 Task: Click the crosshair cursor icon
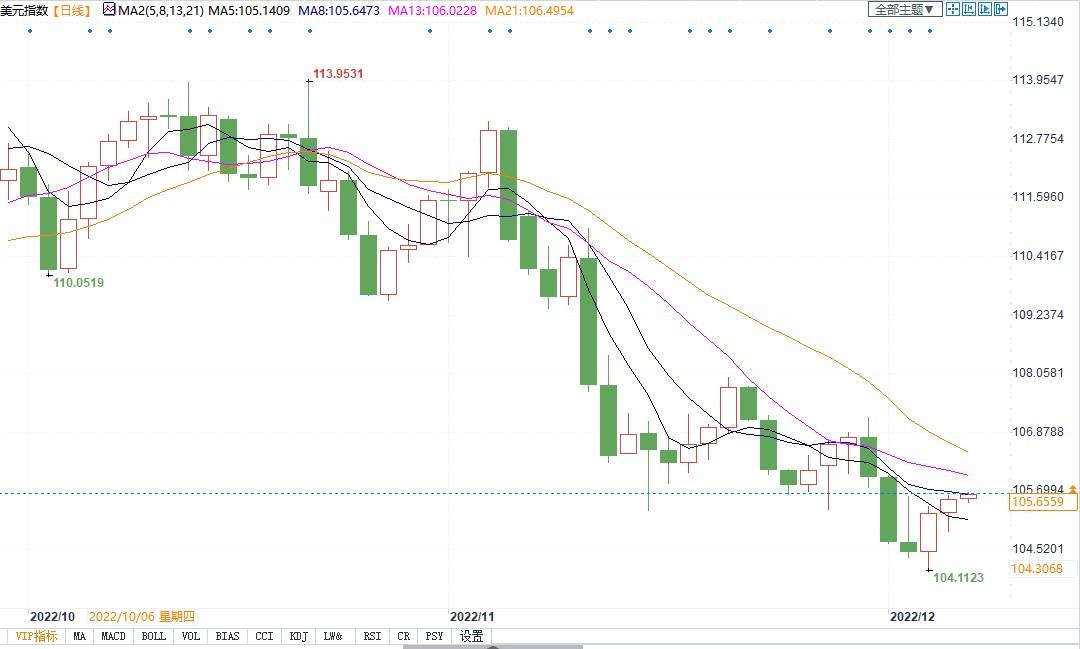(953, 9)
